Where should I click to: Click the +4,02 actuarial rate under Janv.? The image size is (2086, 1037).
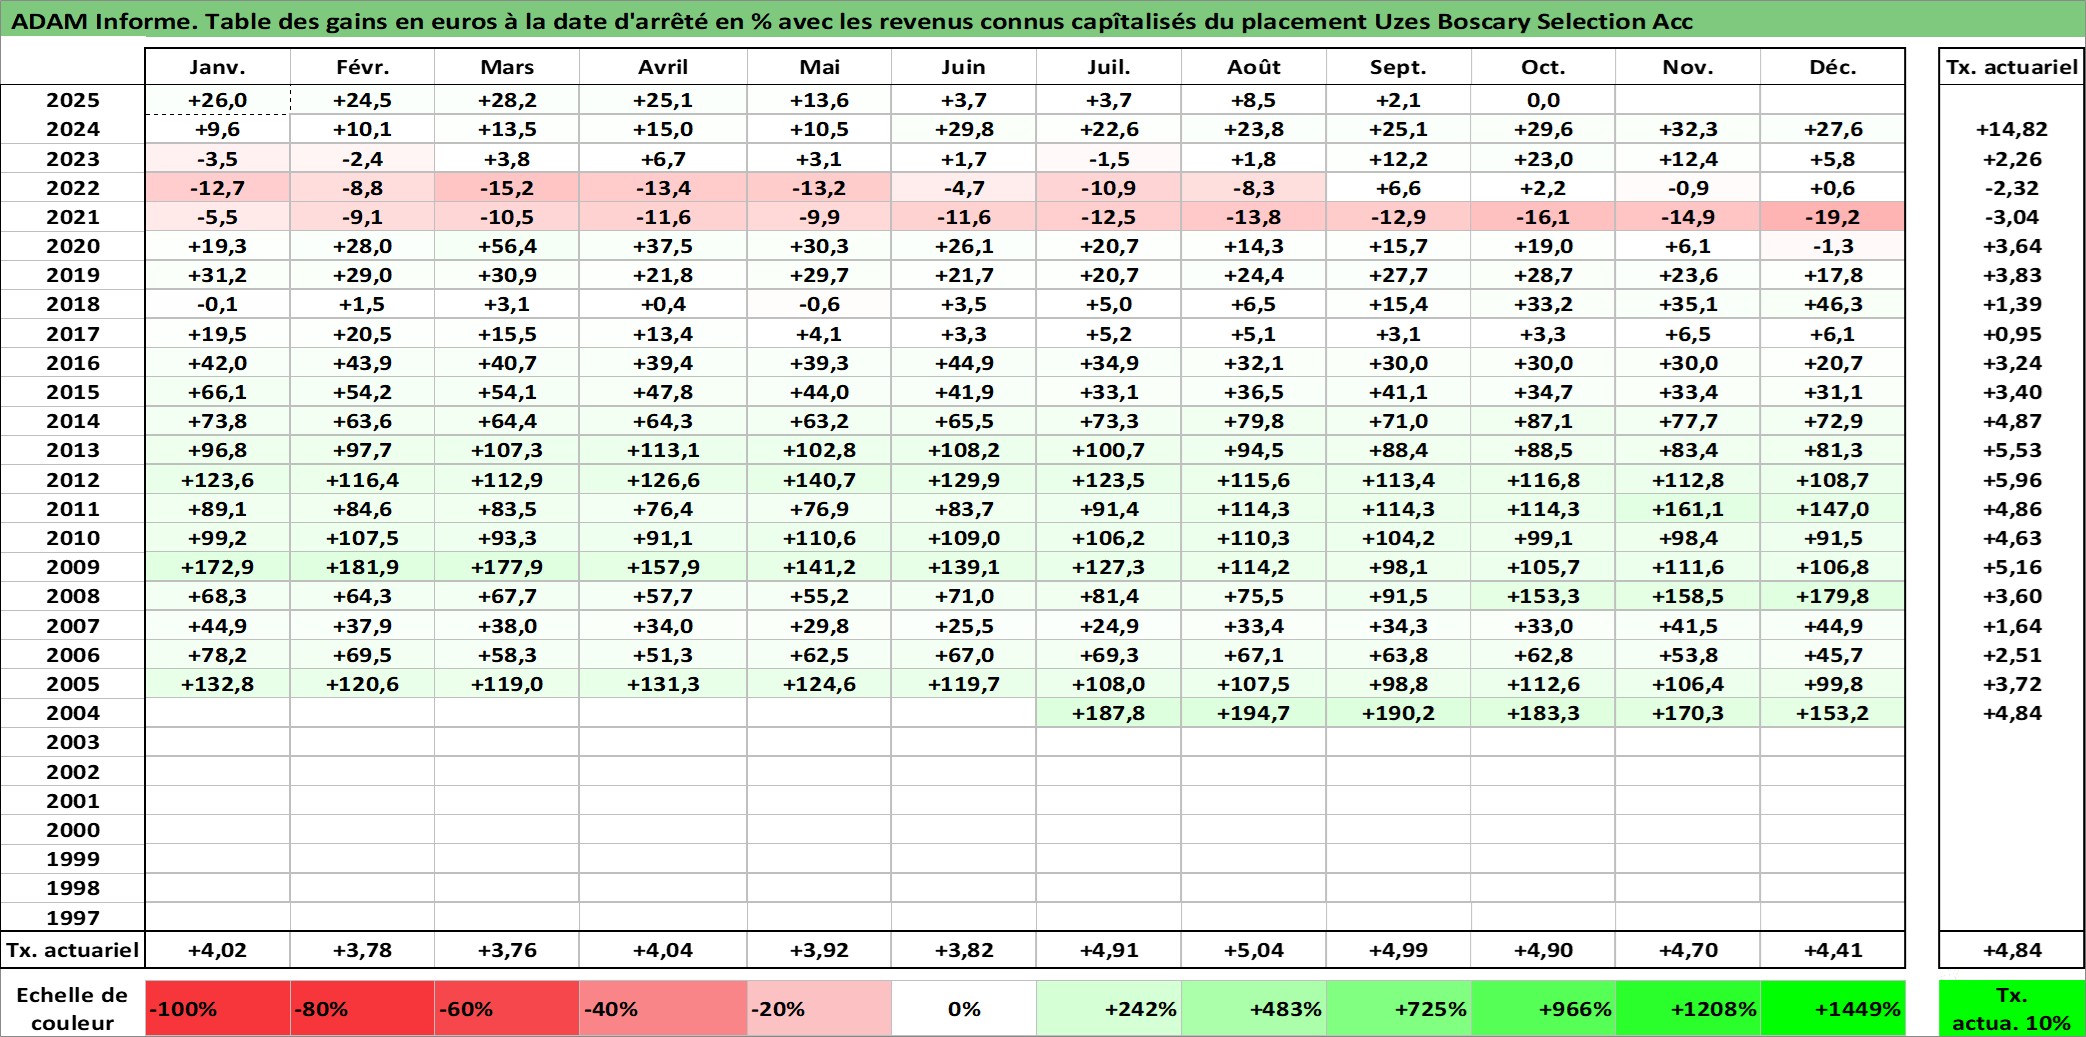218,950
